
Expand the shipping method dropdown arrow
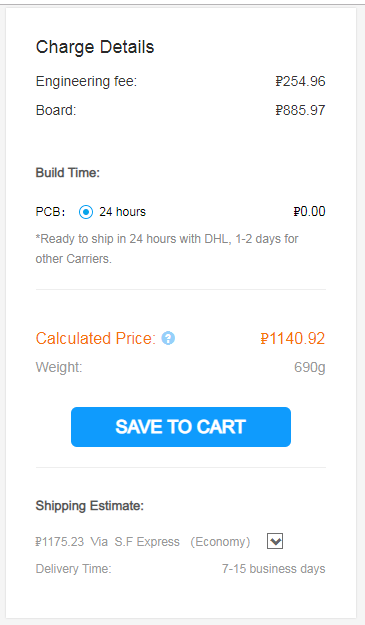275,541
